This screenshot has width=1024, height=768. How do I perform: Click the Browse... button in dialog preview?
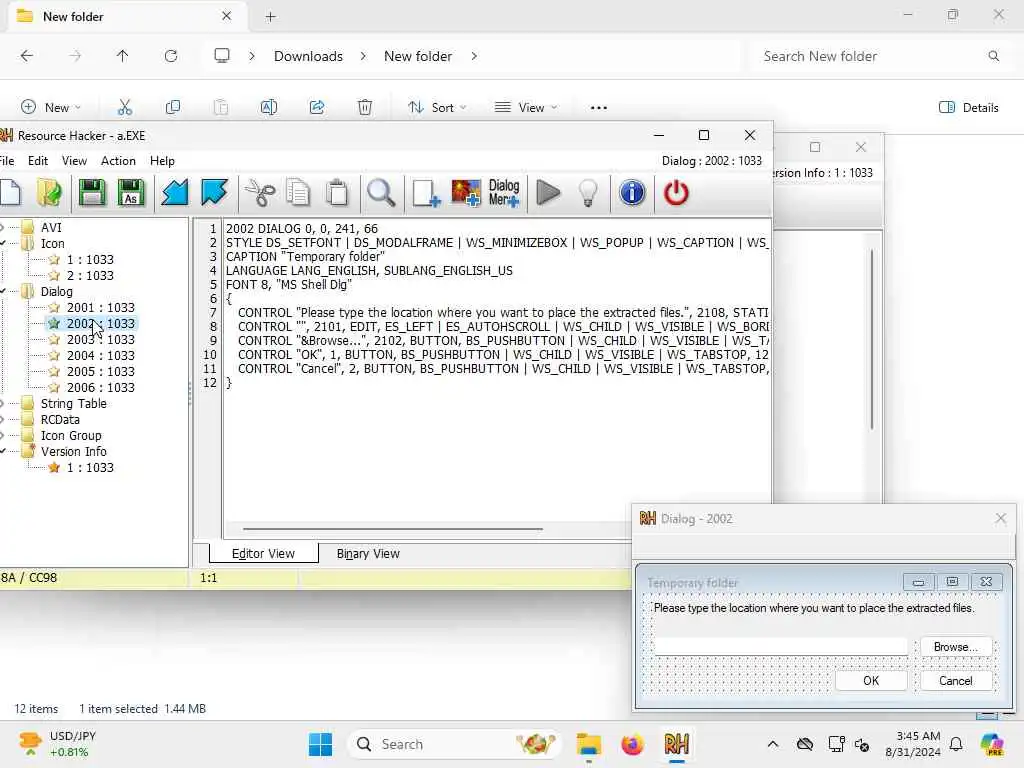(x=956, y=647)
